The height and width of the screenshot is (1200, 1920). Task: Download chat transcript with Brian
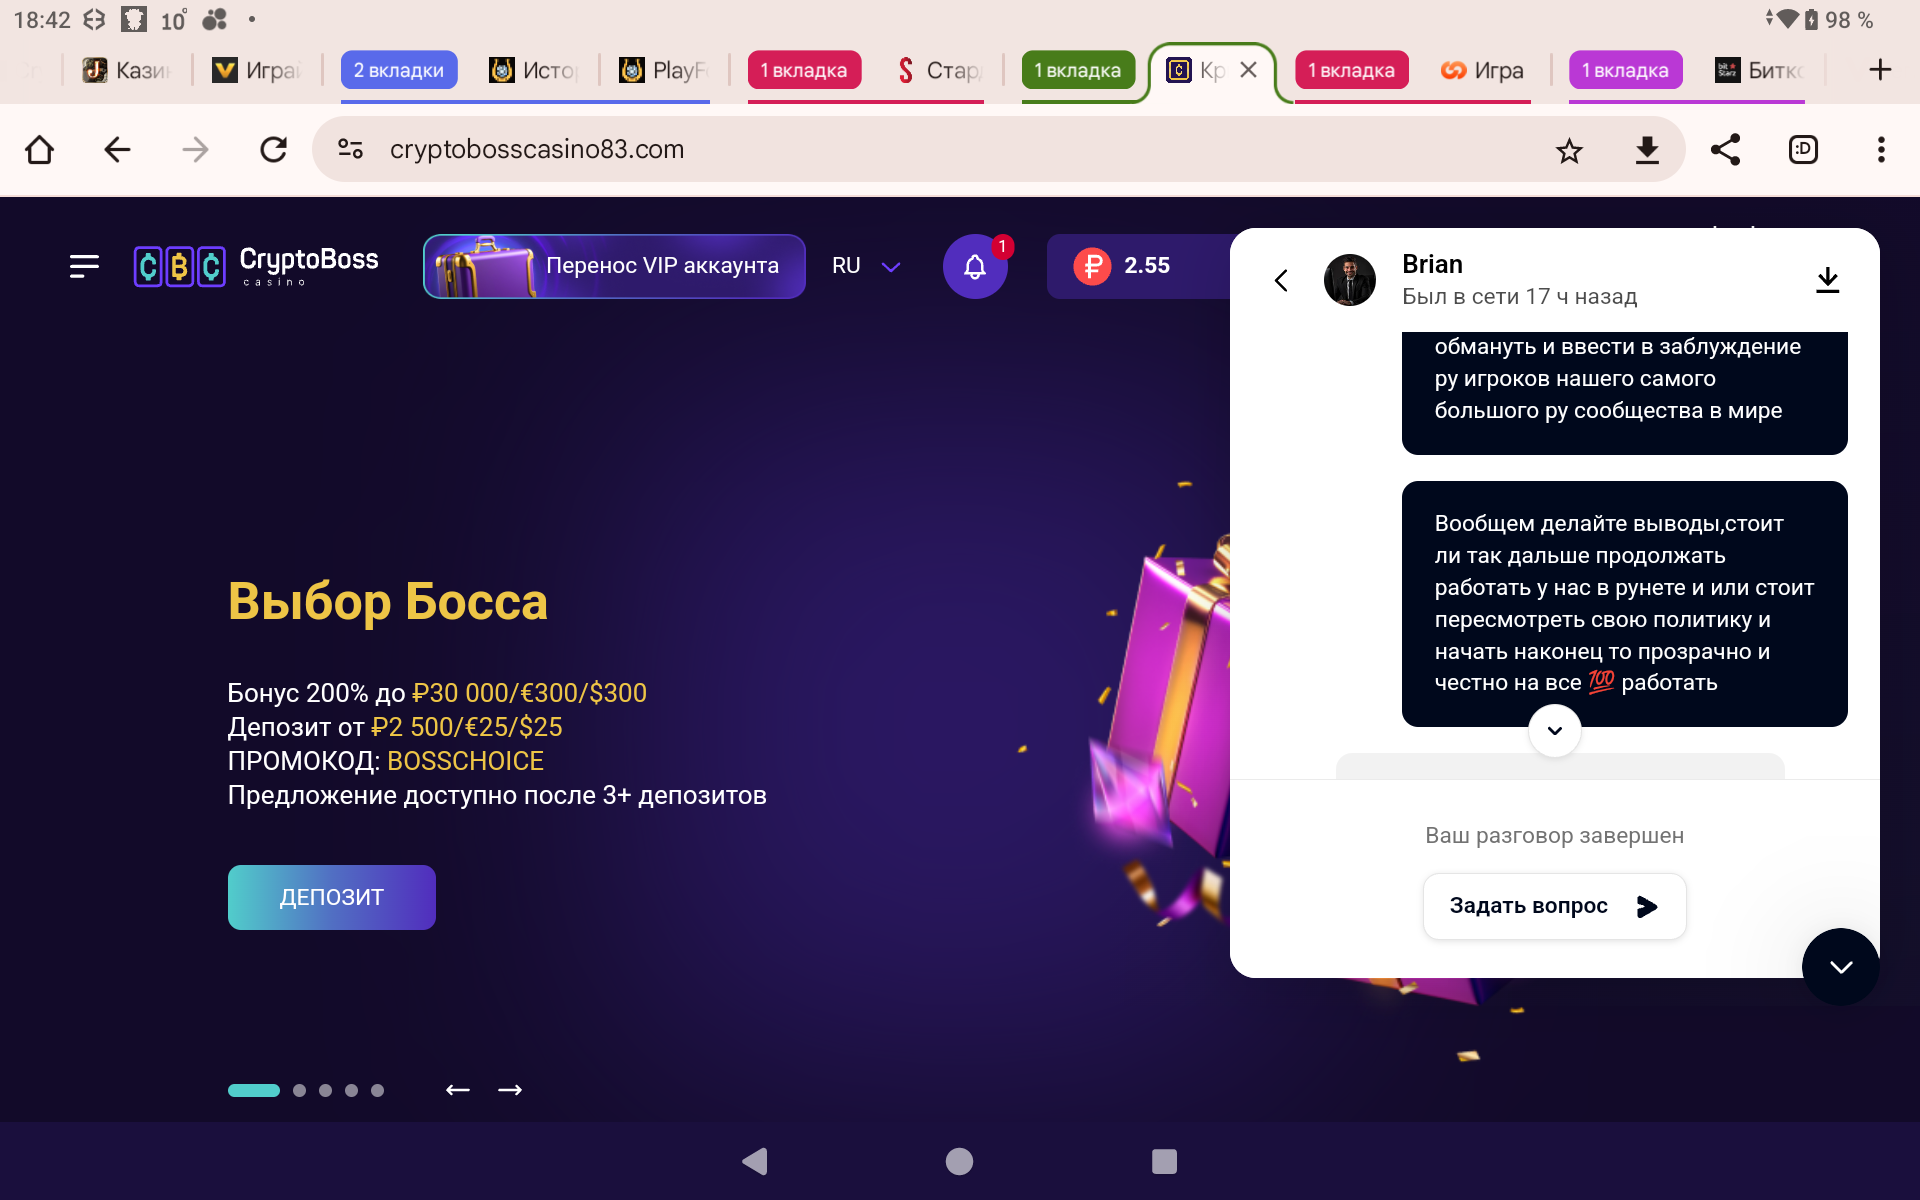(x=1827, y=280)
